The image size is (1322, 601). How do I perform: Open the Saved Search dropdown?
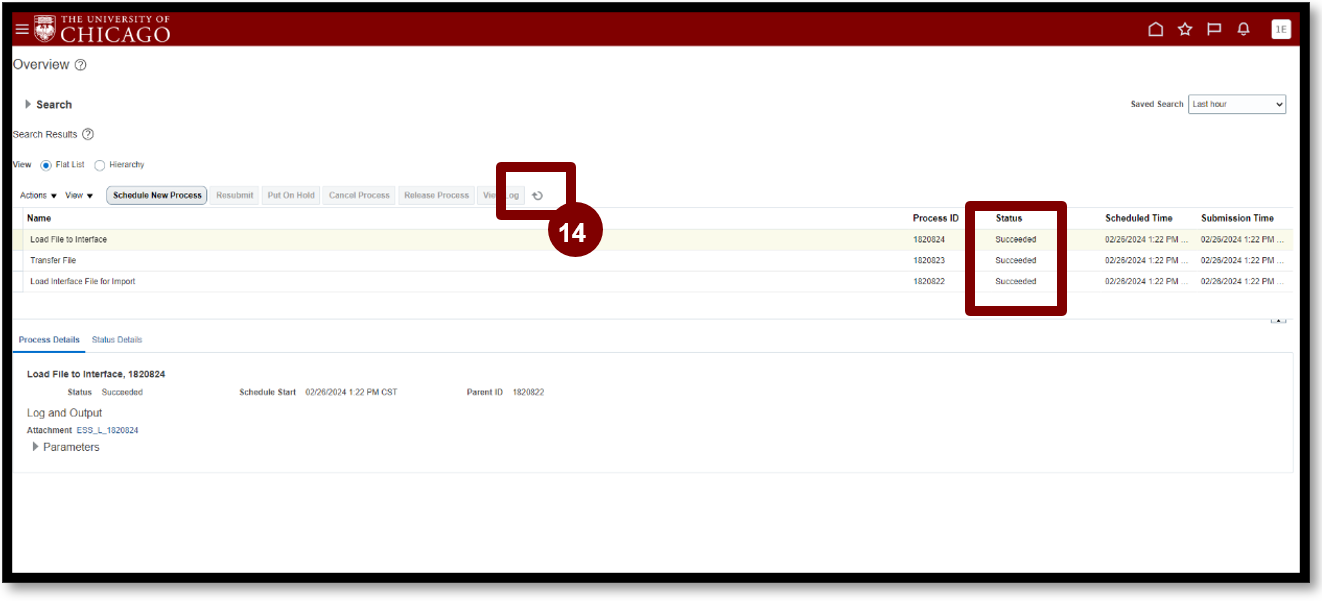point(1237,104)
